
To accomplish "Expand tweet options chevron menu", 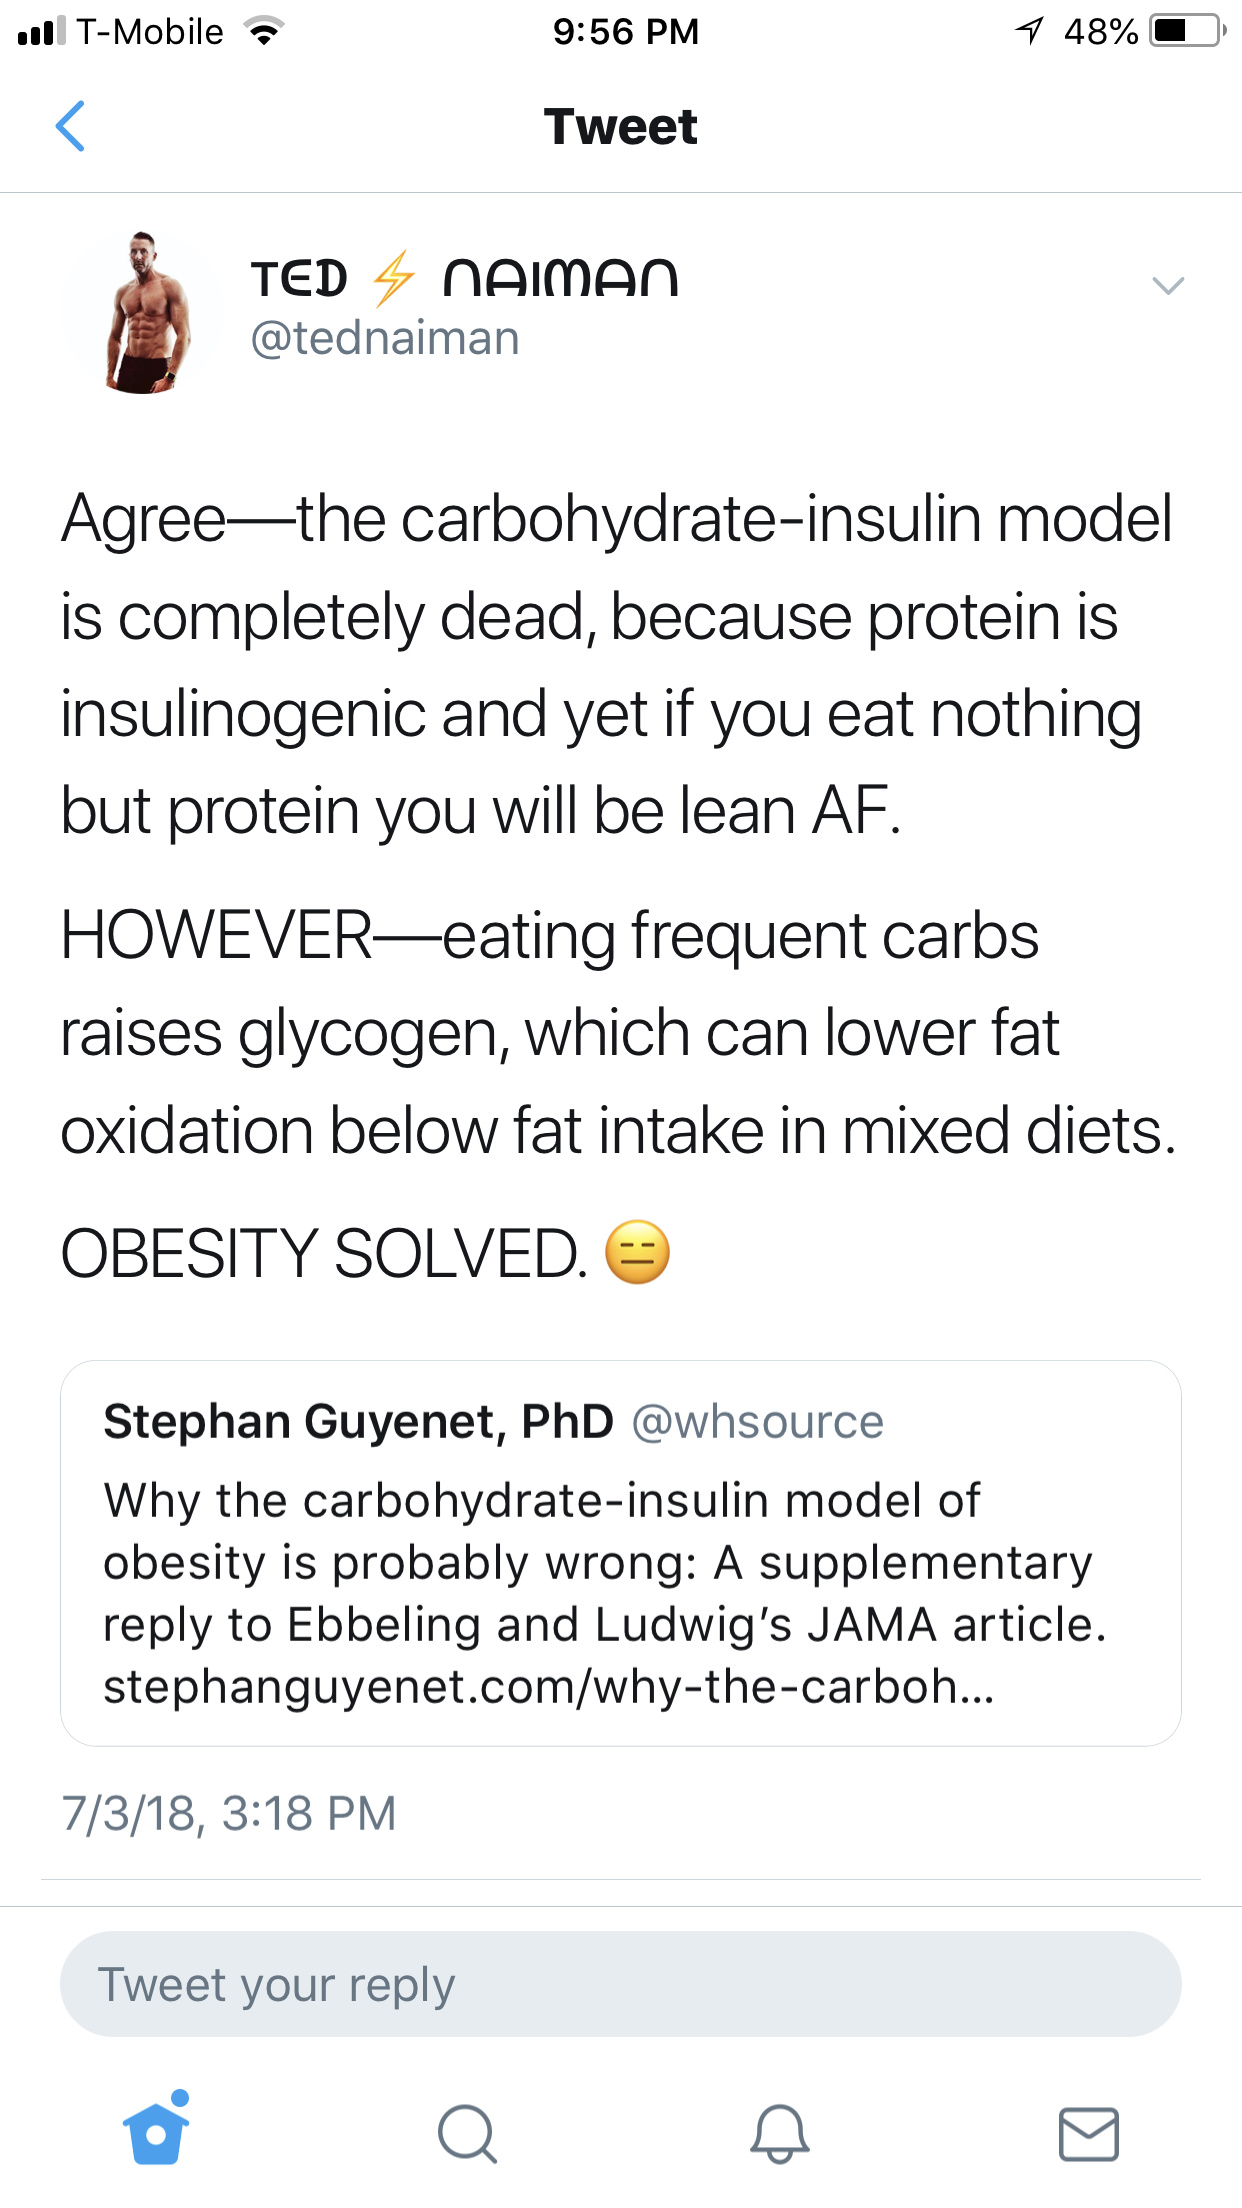I will (1168, 286).
